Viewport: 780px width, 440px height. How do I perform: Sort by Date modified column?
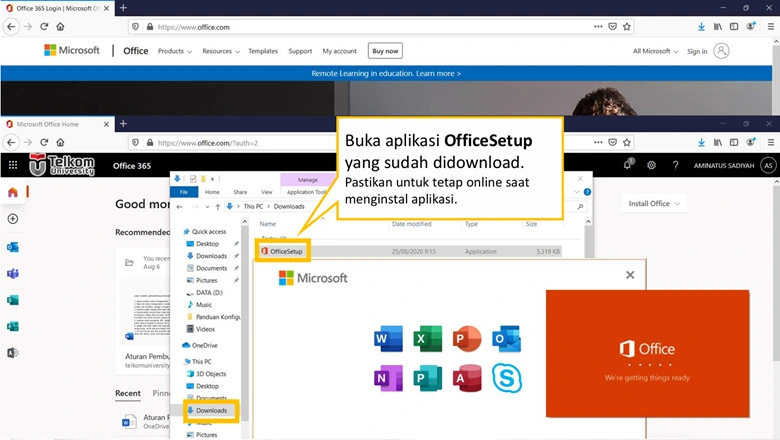click(x=411, y=224)
